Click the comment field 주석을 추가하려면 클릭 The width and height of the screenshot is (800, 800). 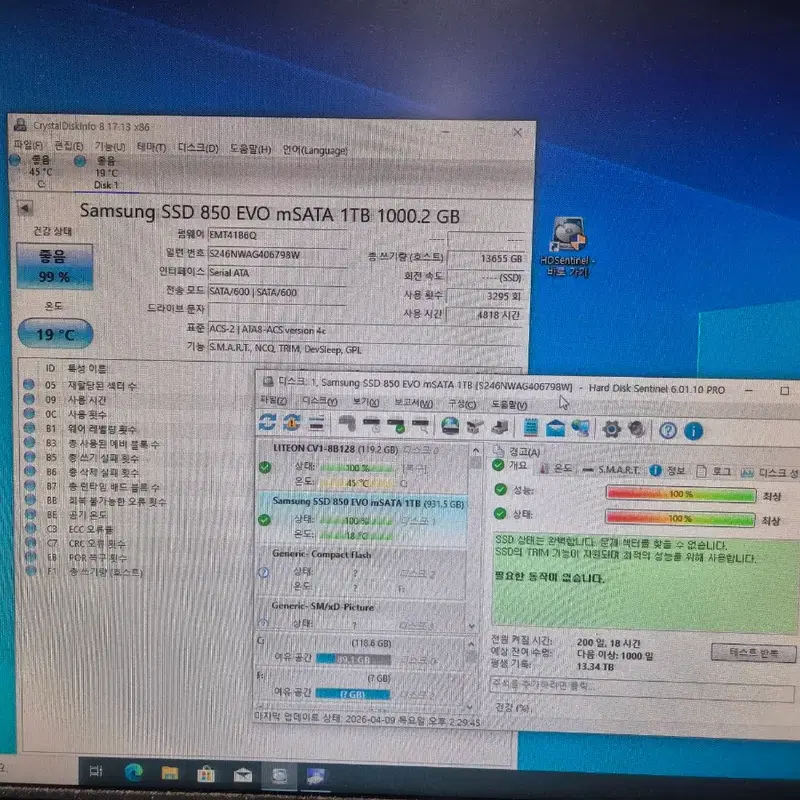tap(642, 687)
